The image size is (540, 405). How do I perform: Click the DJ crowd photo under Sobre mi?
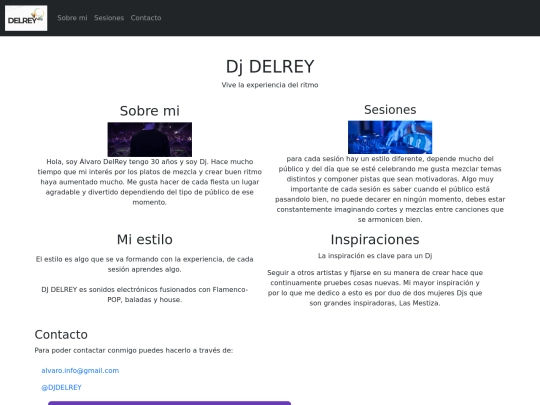[x=150, y=139]
